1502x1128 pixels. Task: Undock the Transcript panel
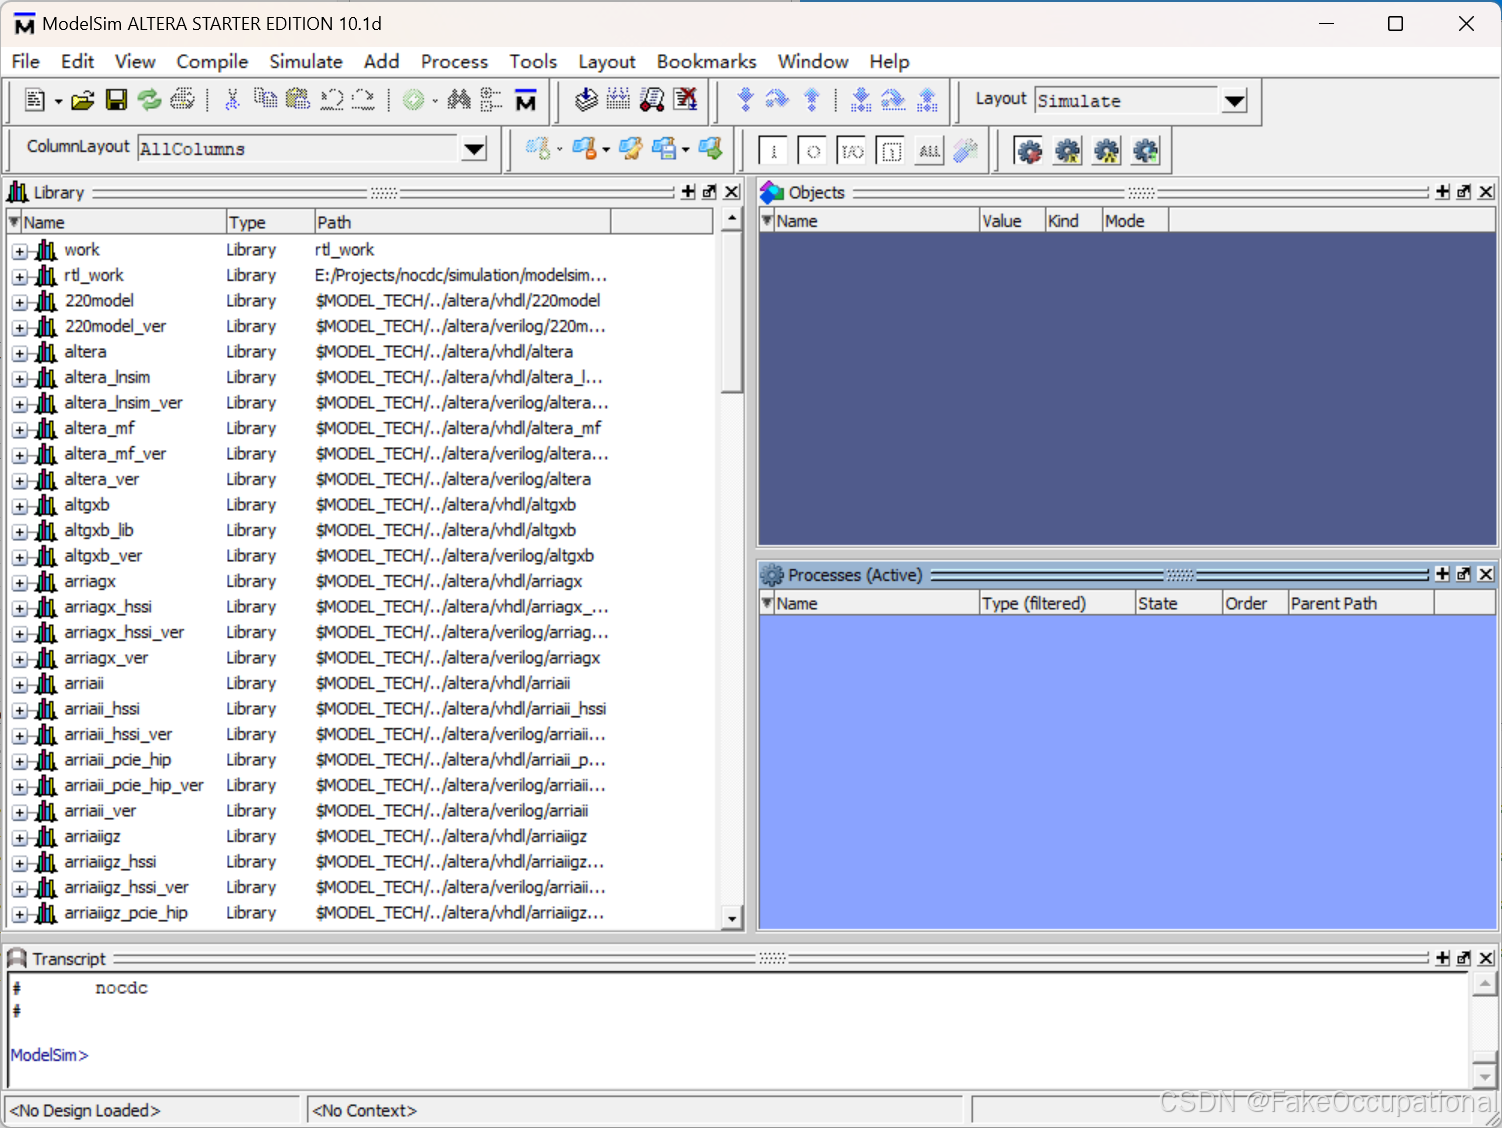(1464, 958)
